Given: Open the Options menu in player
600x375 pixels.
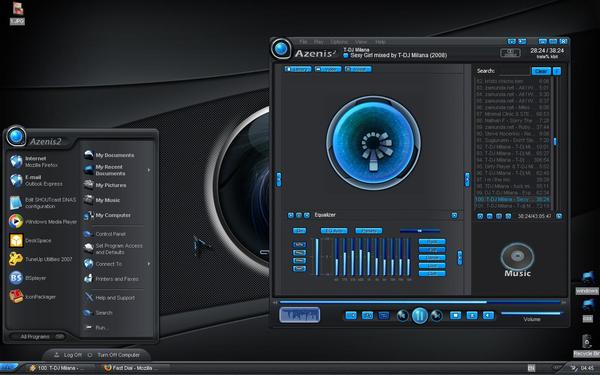Looking at the screenshot, I should 339,42.
